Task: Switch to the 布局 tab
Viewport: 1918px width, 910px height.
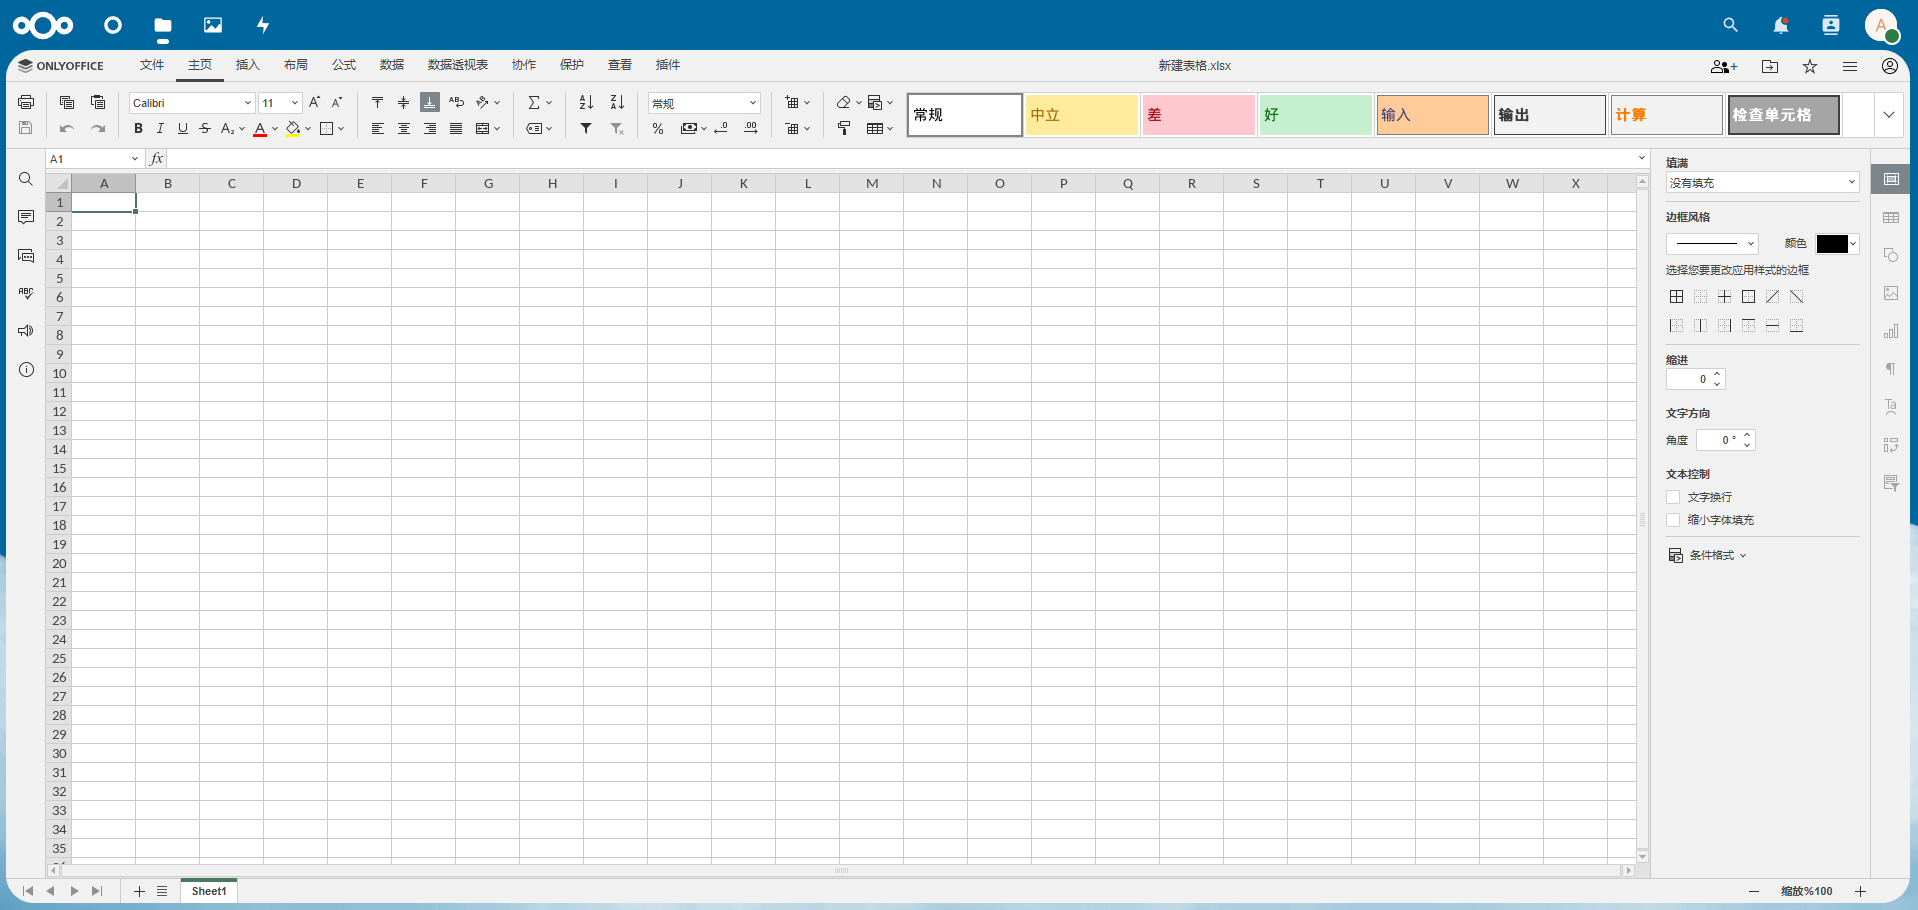Action: (296, 65)
